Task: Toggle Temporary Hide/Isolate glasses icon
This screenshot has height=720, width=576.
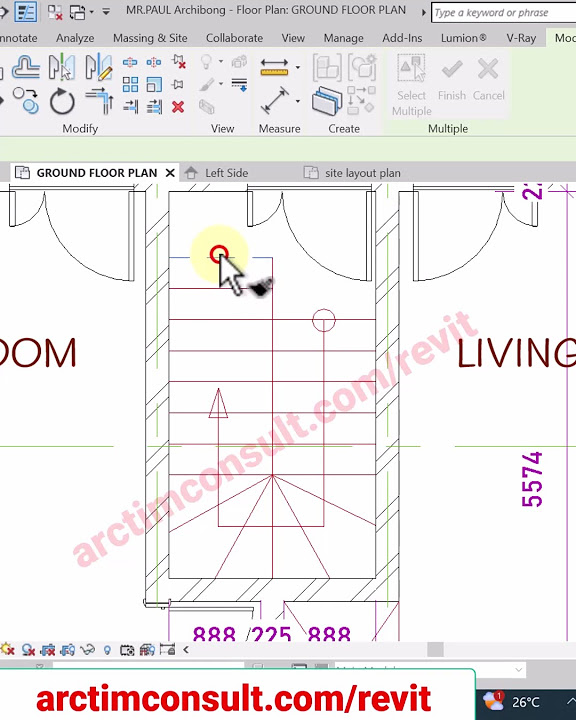Action: coord(87,650)
